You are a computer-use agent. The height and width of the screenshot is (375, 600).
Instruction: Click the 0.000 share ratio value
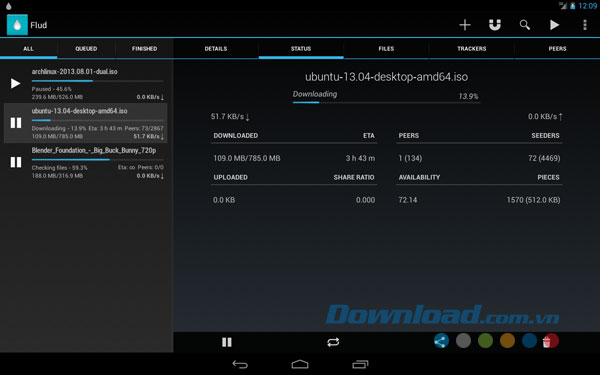pos(365,200)
